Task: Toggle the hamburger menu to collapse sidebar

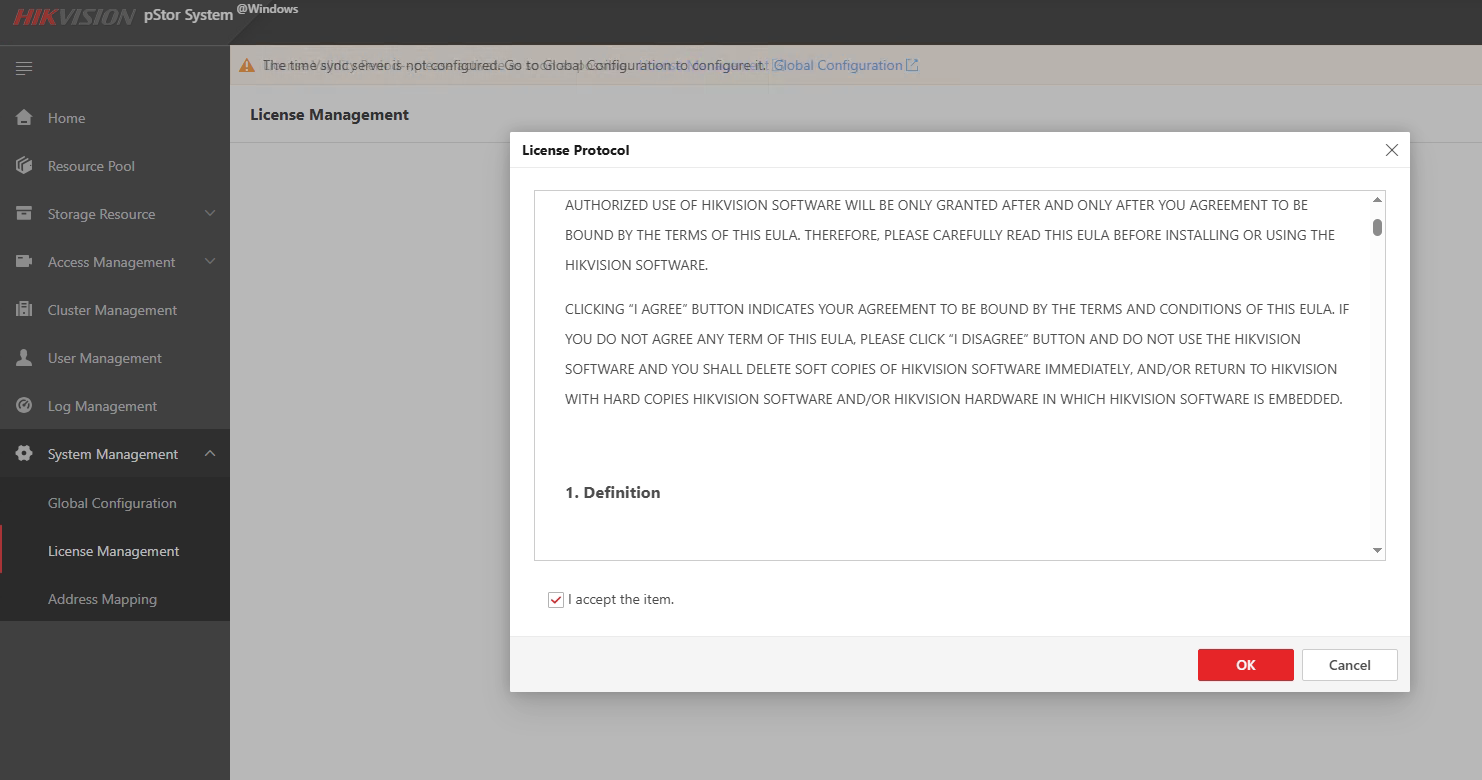Action: (x=24, y=68)
